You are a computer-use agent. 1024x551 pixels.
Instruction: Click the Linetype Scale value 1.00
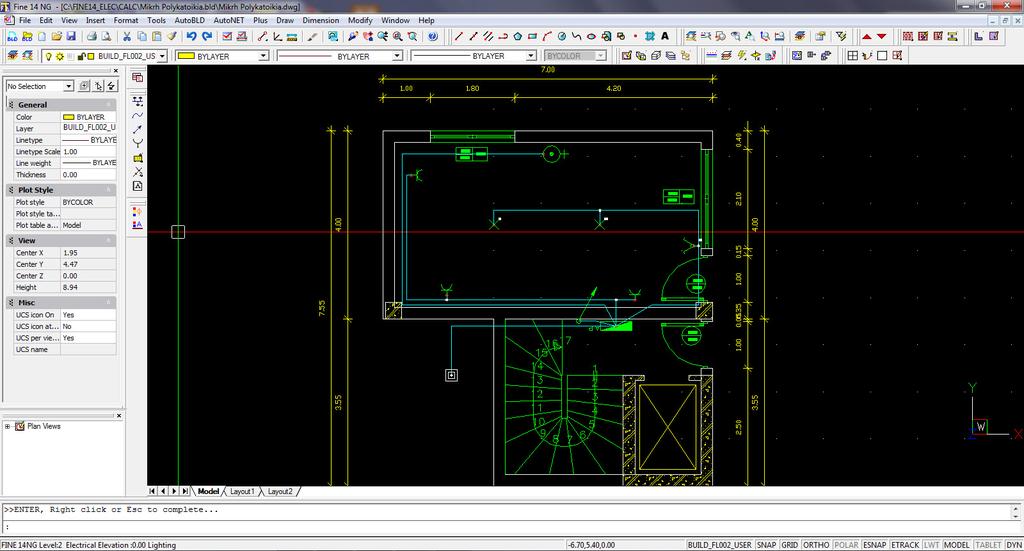point(89,151)
